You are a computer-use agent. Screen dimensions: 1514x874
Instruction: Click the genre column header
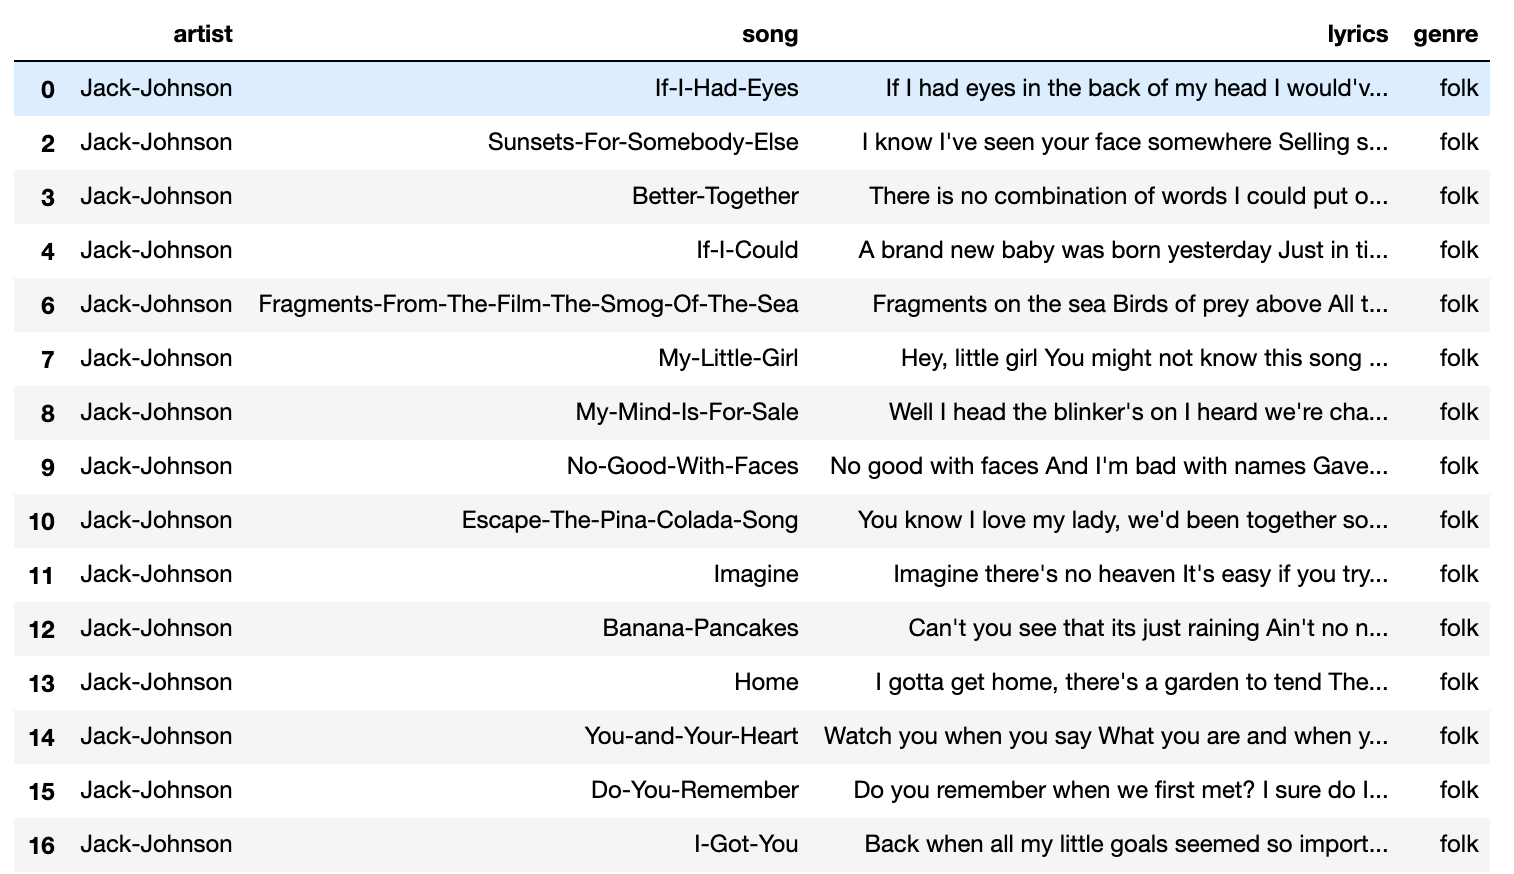click(x=1445, y=34)
